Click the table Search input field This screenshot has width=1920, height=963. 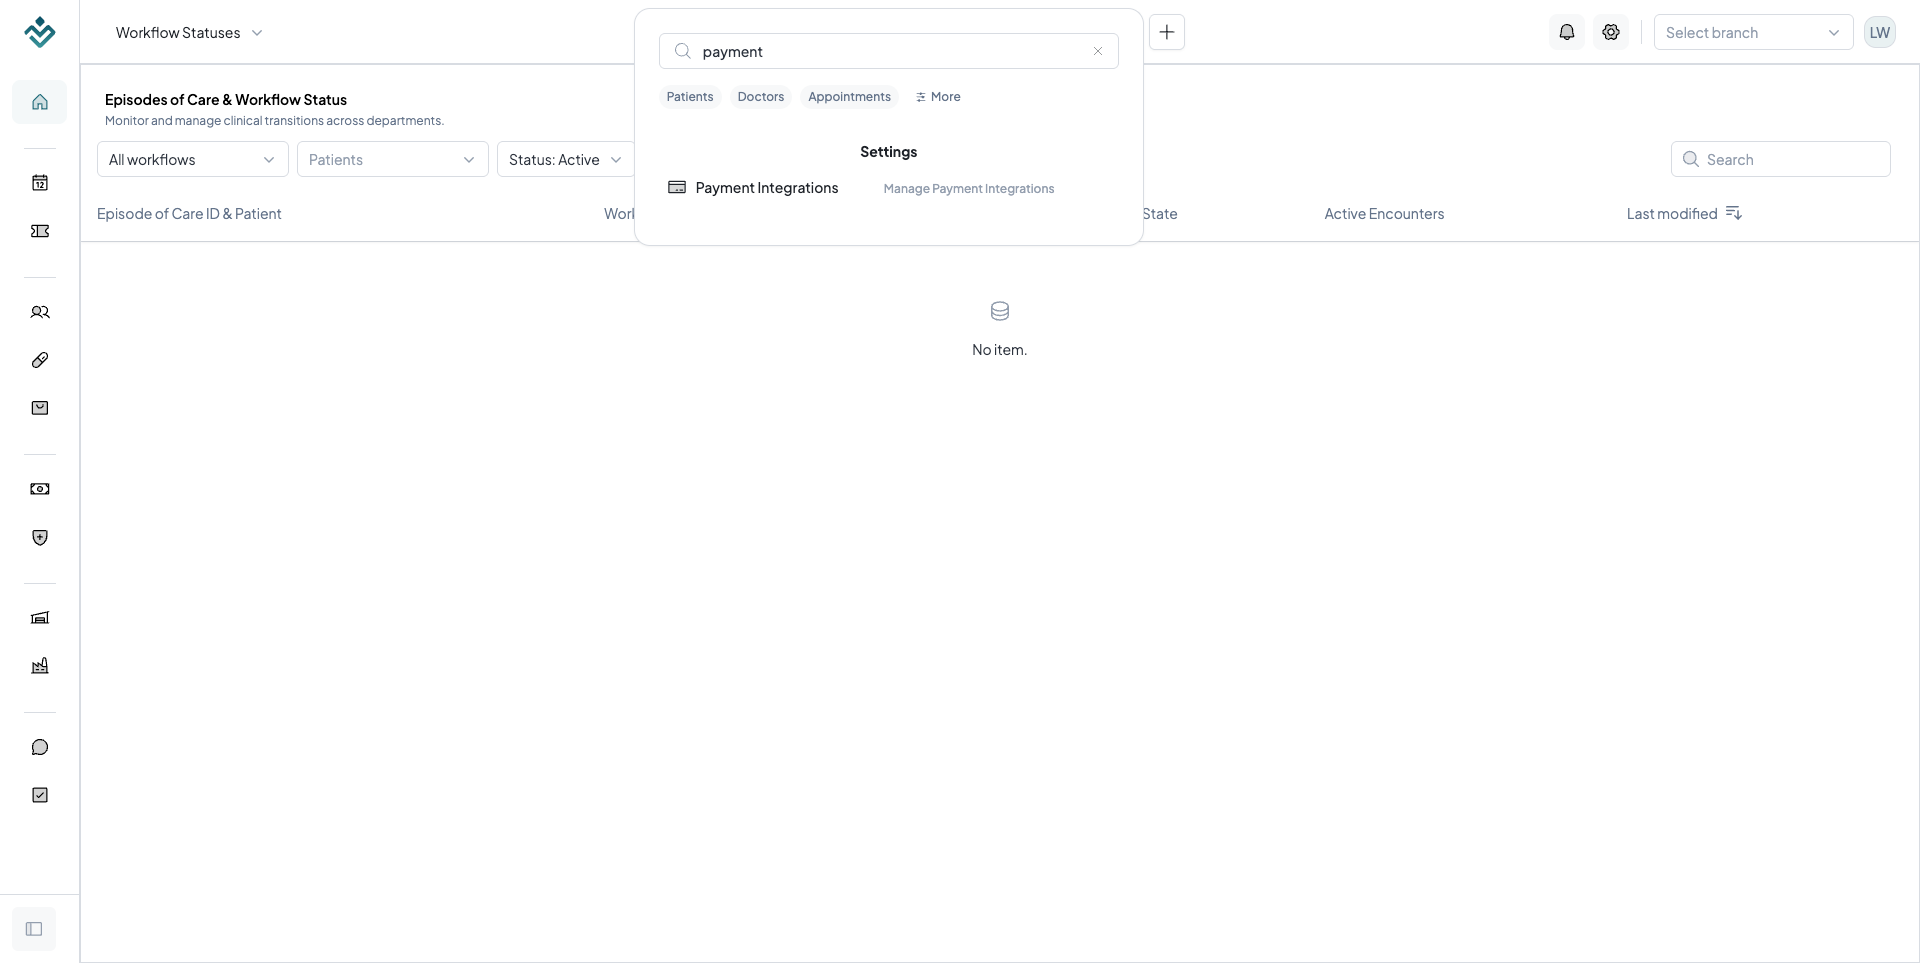click(1781, 159)
